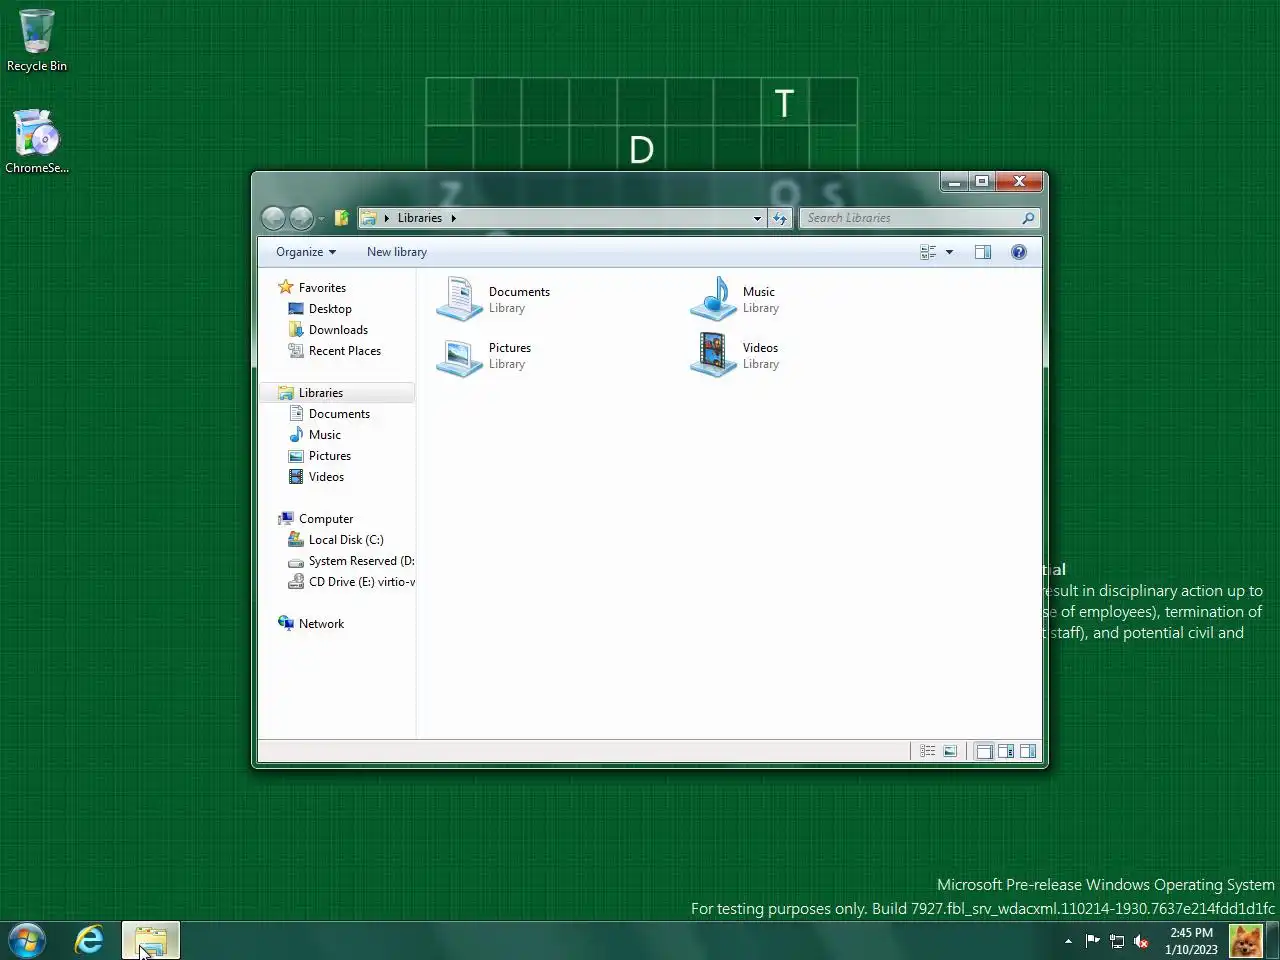Open Local Disk (C:) in navigation pane
1280x960 pixels.
pyautogui.click(x=346, y=540)
